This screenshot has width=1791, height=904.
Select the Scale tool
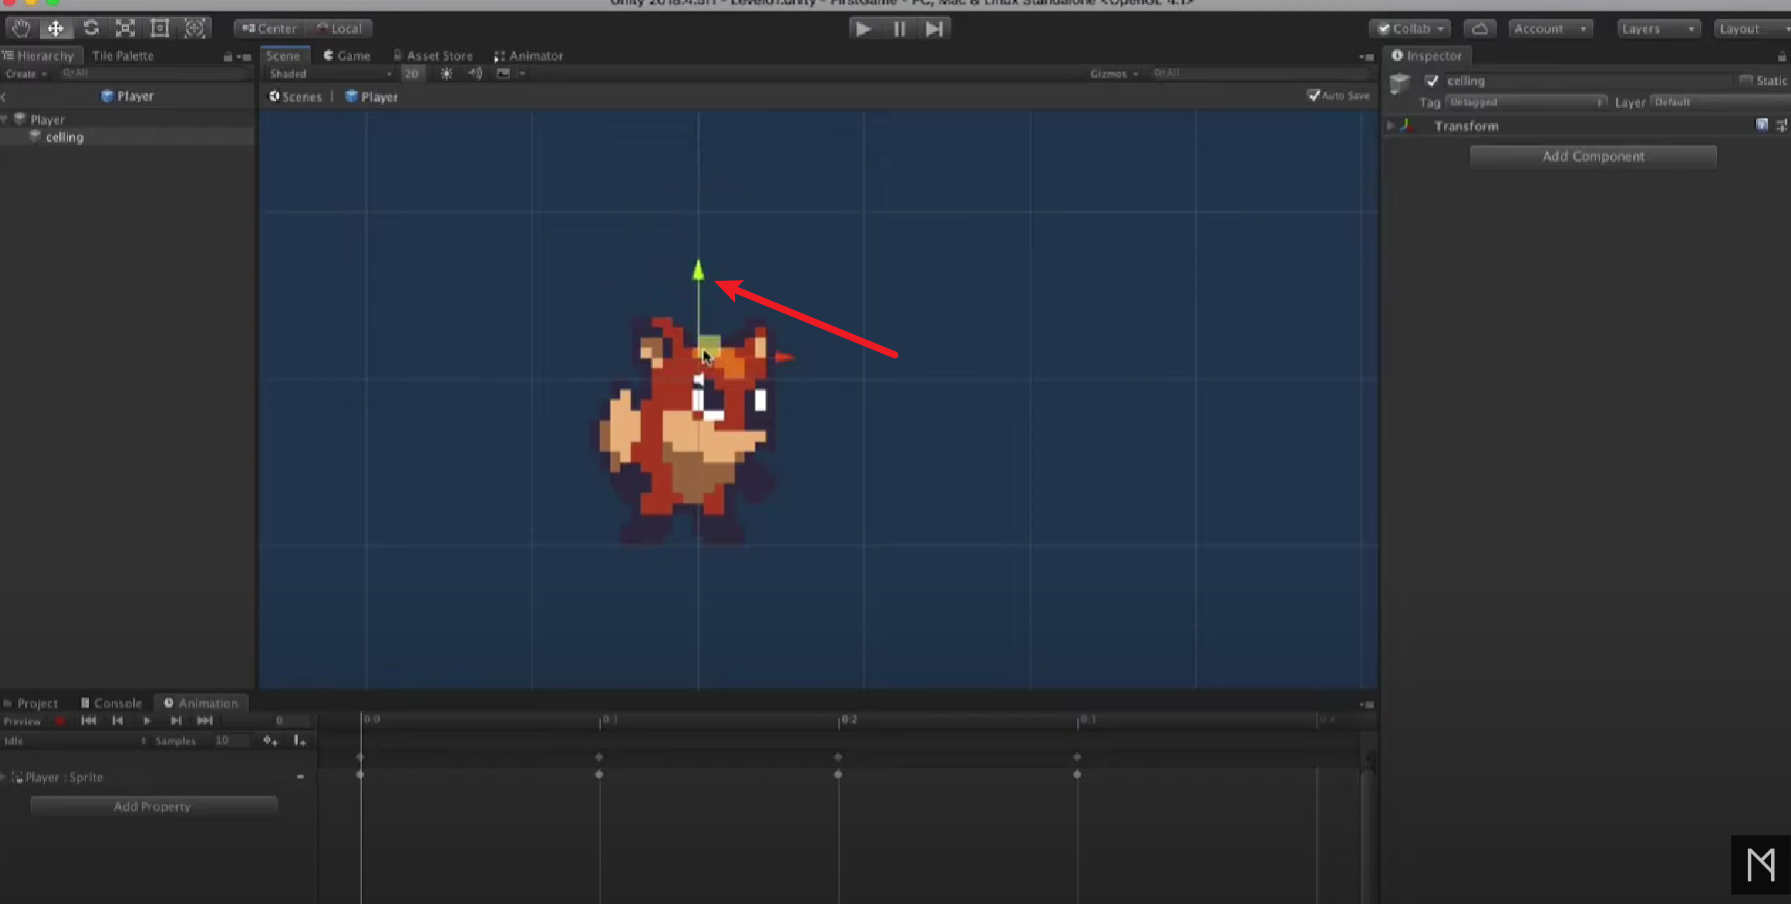coord(125,28)
